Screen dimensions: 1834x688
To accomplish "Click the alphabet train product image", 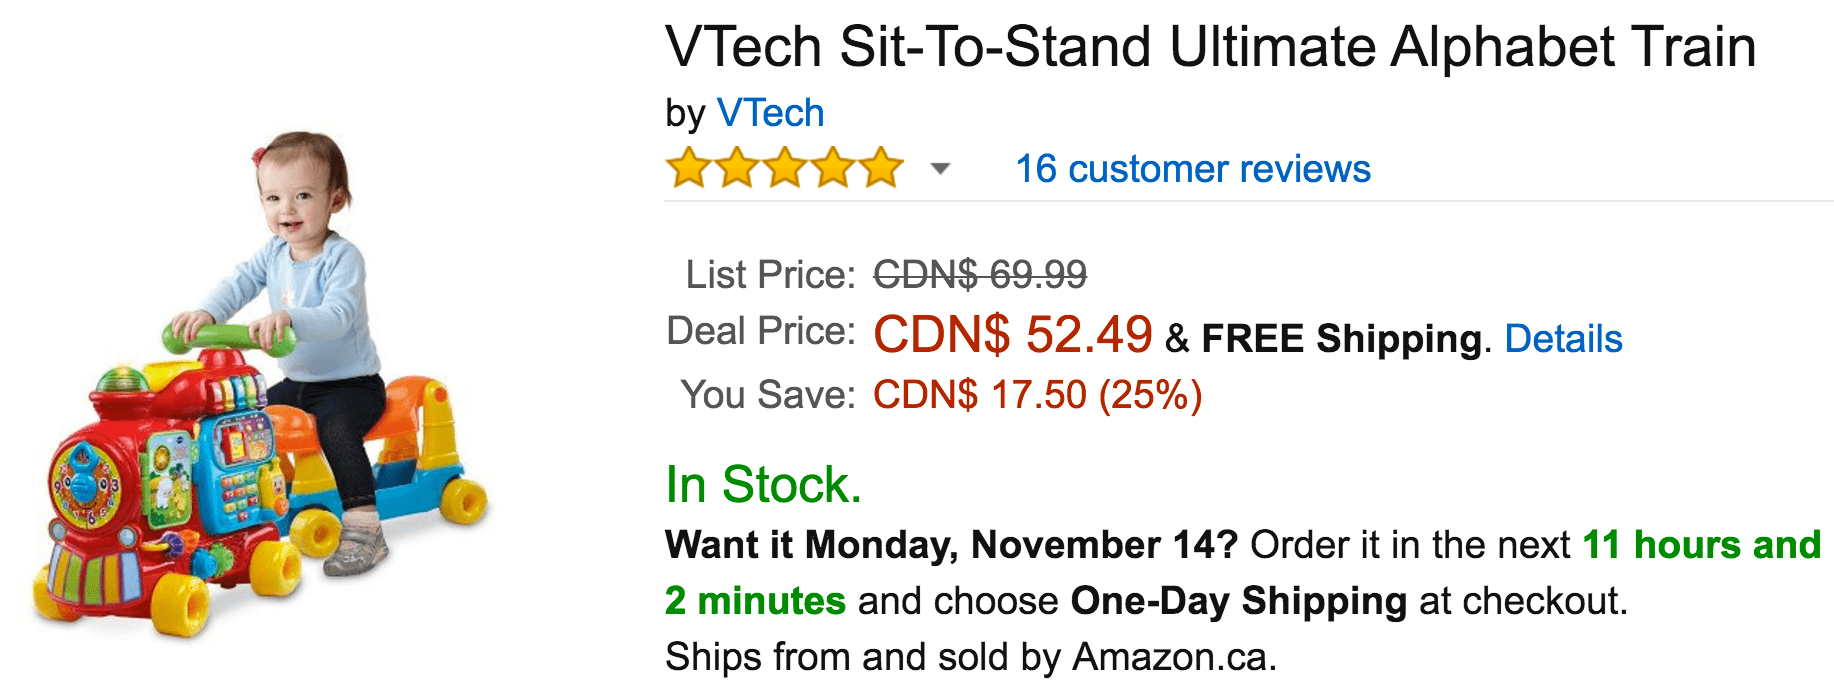I will [262, 385].
